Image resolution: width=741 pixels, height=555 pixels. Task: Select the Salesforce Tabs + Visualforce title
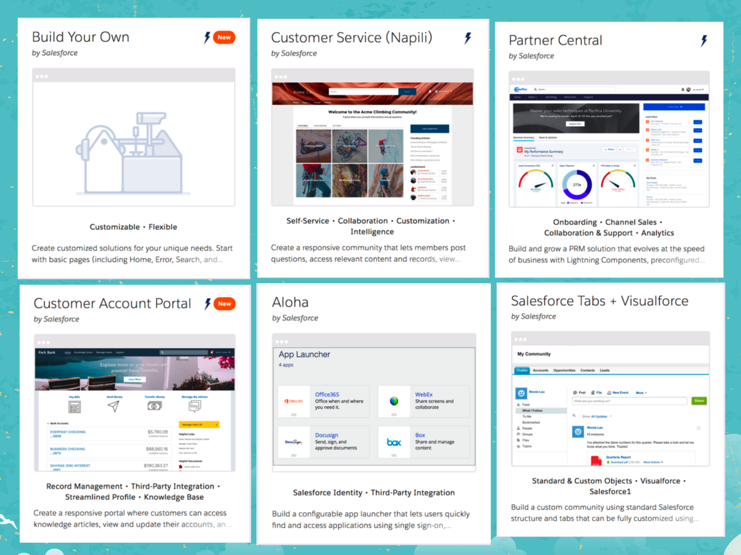(x=599, y=301)
